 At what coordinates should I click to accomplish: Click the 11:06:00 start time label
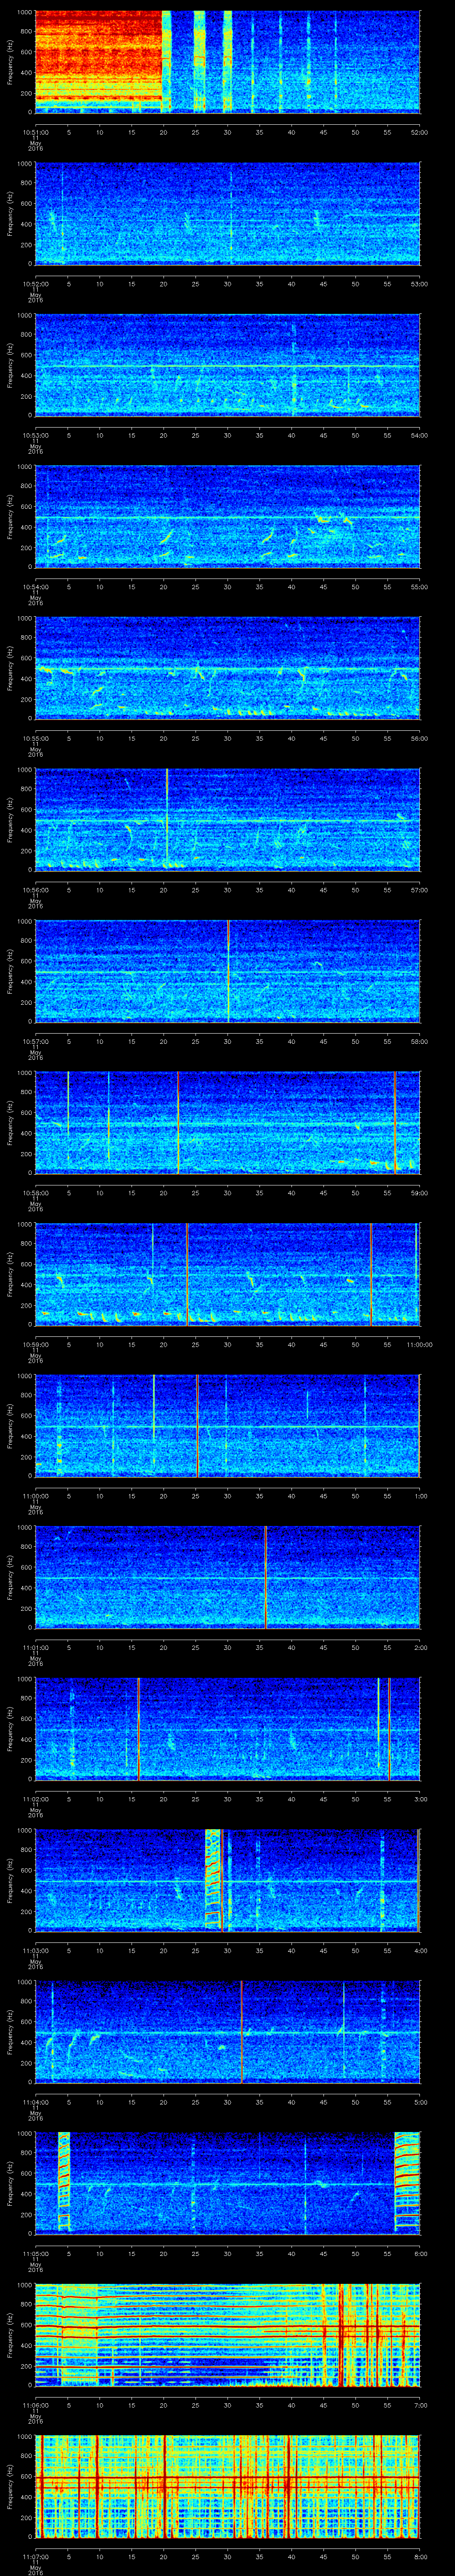pyautogui.click(x=36, y=2404)
